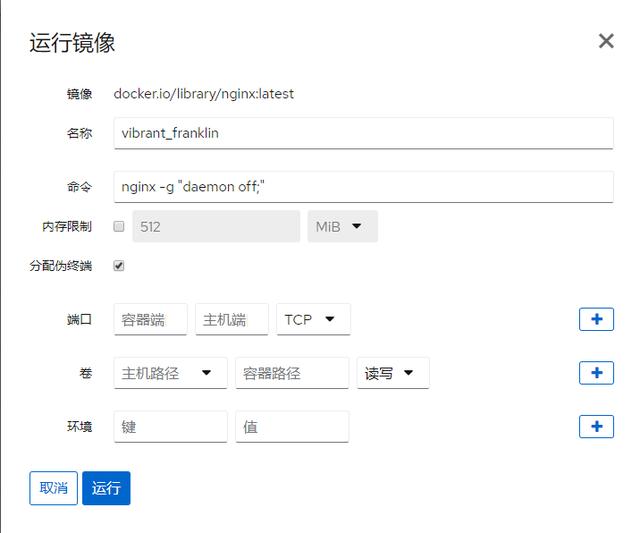Screen dimensions: 640x533
Task: Click the 名称 label
Action: click(80, 133)
